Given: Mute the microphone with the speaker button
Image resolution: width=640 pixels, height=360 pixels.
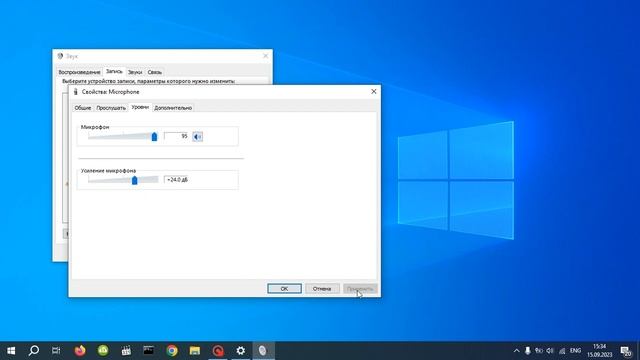Looking at the screenshot, I should (198, 137).
